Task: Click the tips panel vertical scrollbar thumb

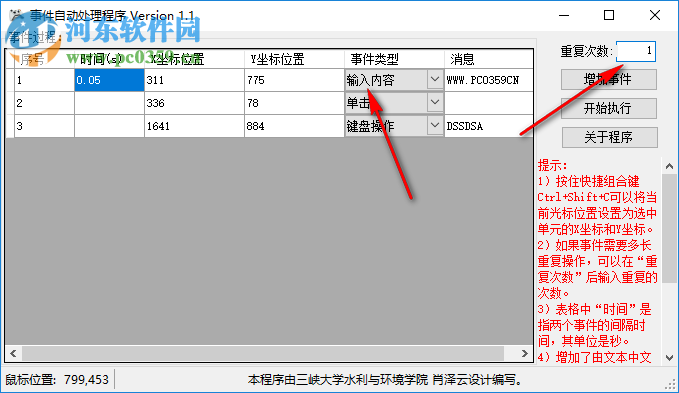Action: [669, 229]
